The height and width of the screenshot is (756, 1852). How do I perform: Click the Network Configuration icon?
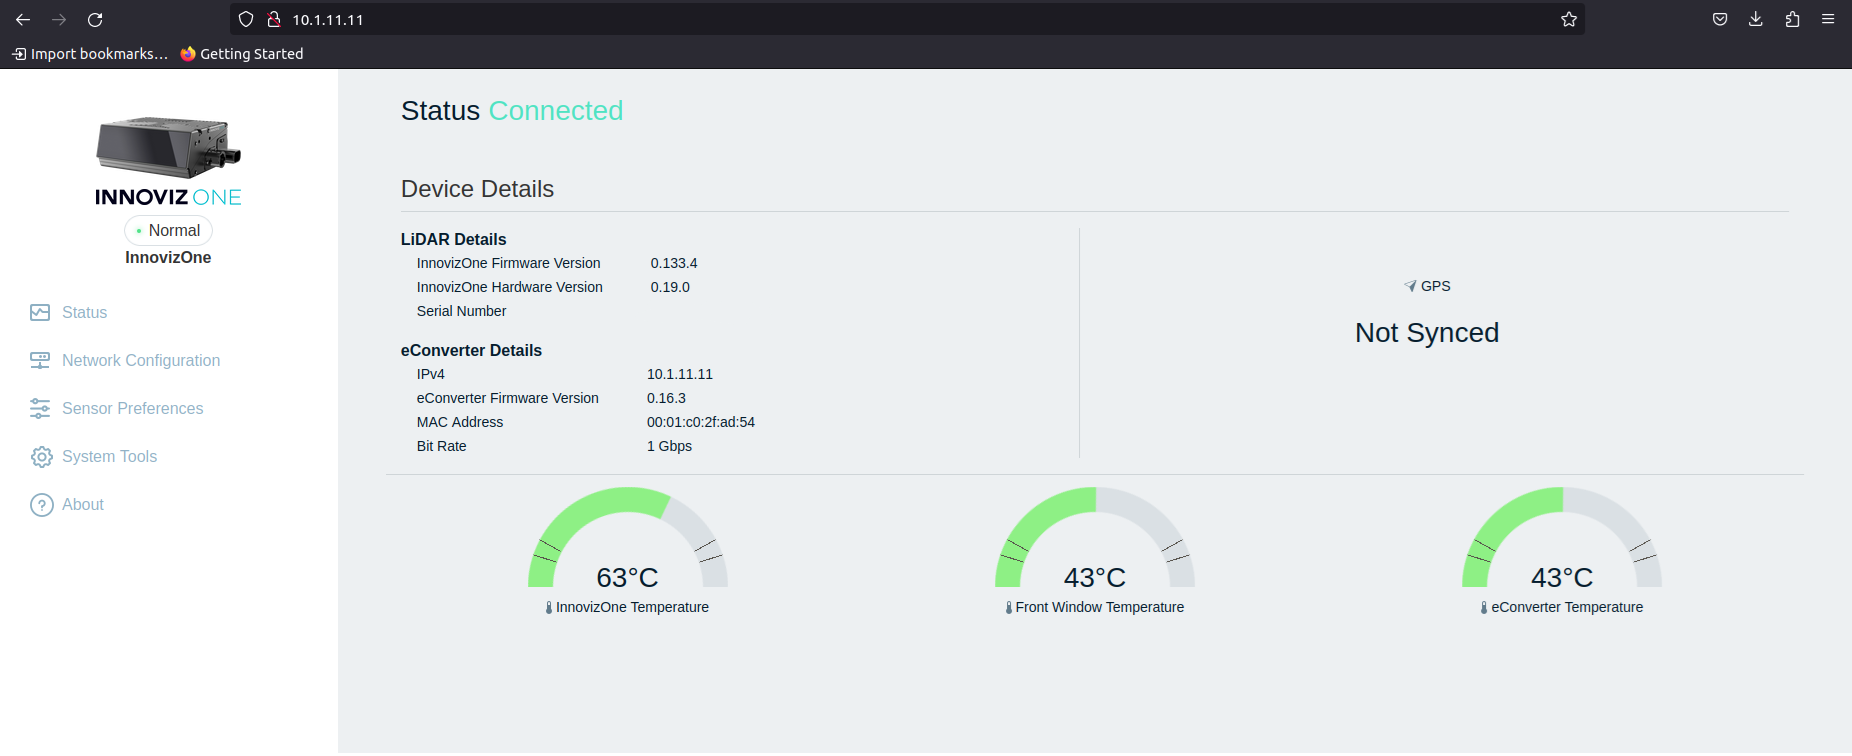(40, 361)
